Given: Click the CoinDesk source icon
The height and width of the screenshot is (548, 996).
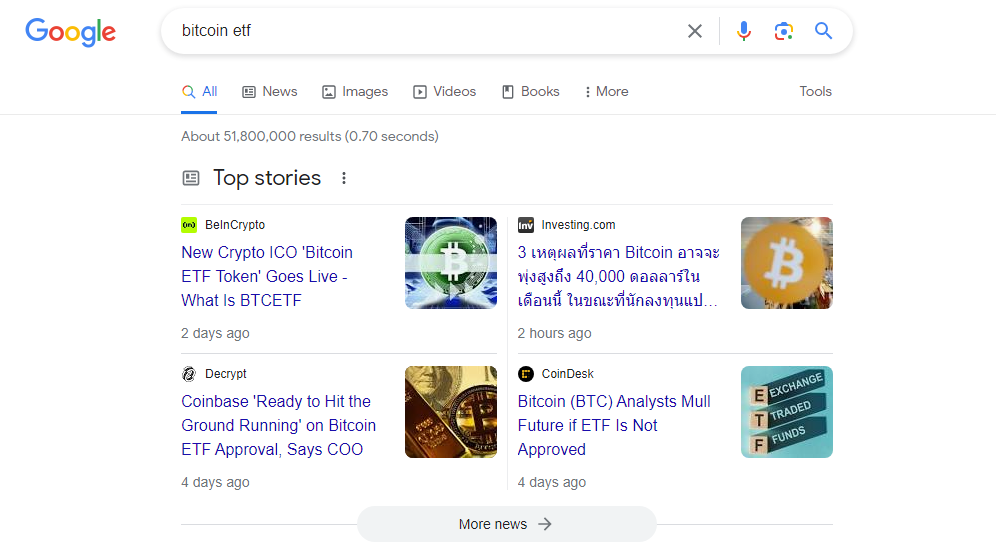Looking at the screenshot, I should point(526,374).
